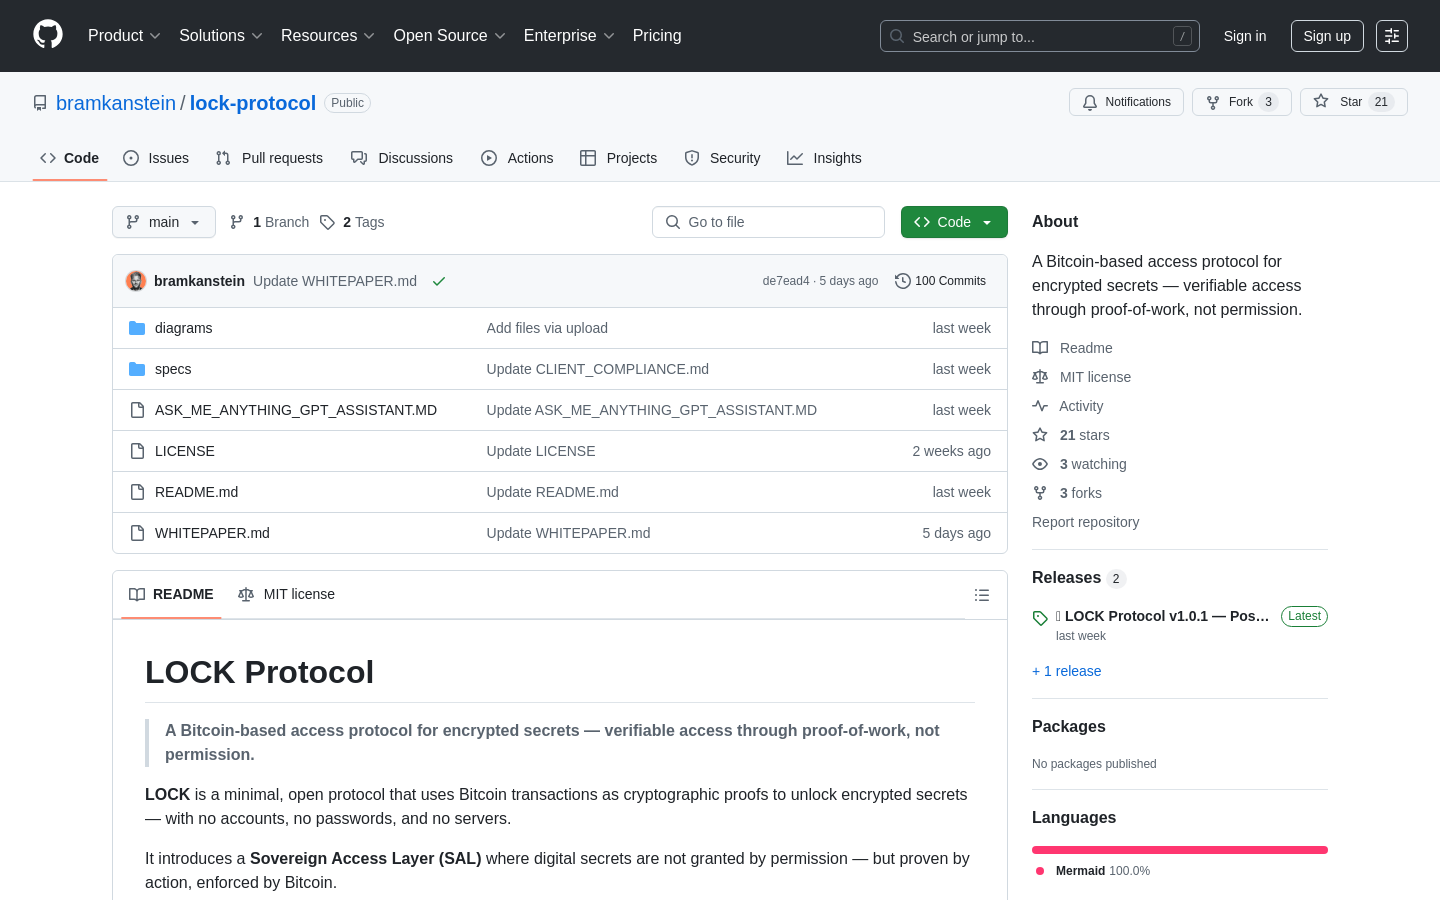Image resolution: width=1440 pixels, height=900 pixels.
Task: Click the repository icon beside bramkanstein
Action: (40, 103)
